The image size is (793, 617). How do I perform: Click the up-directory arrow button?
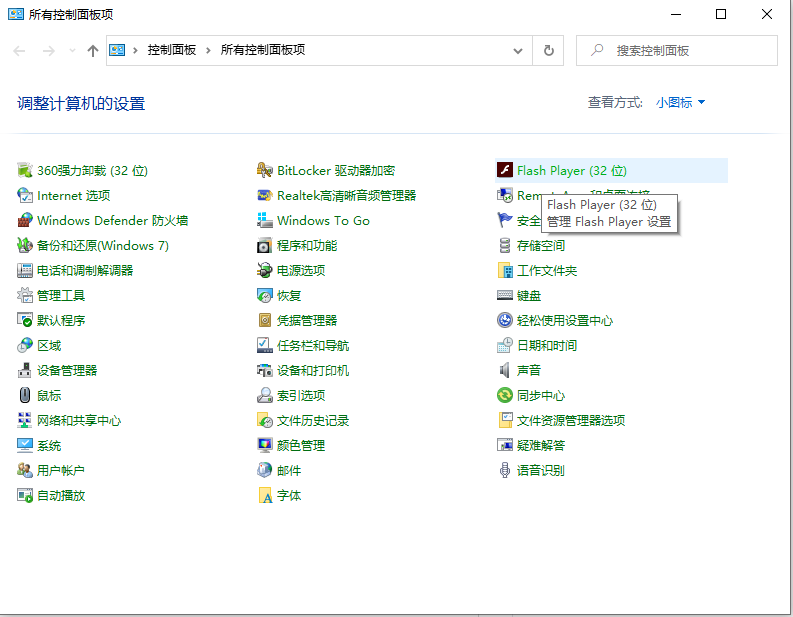click(93, 50)
